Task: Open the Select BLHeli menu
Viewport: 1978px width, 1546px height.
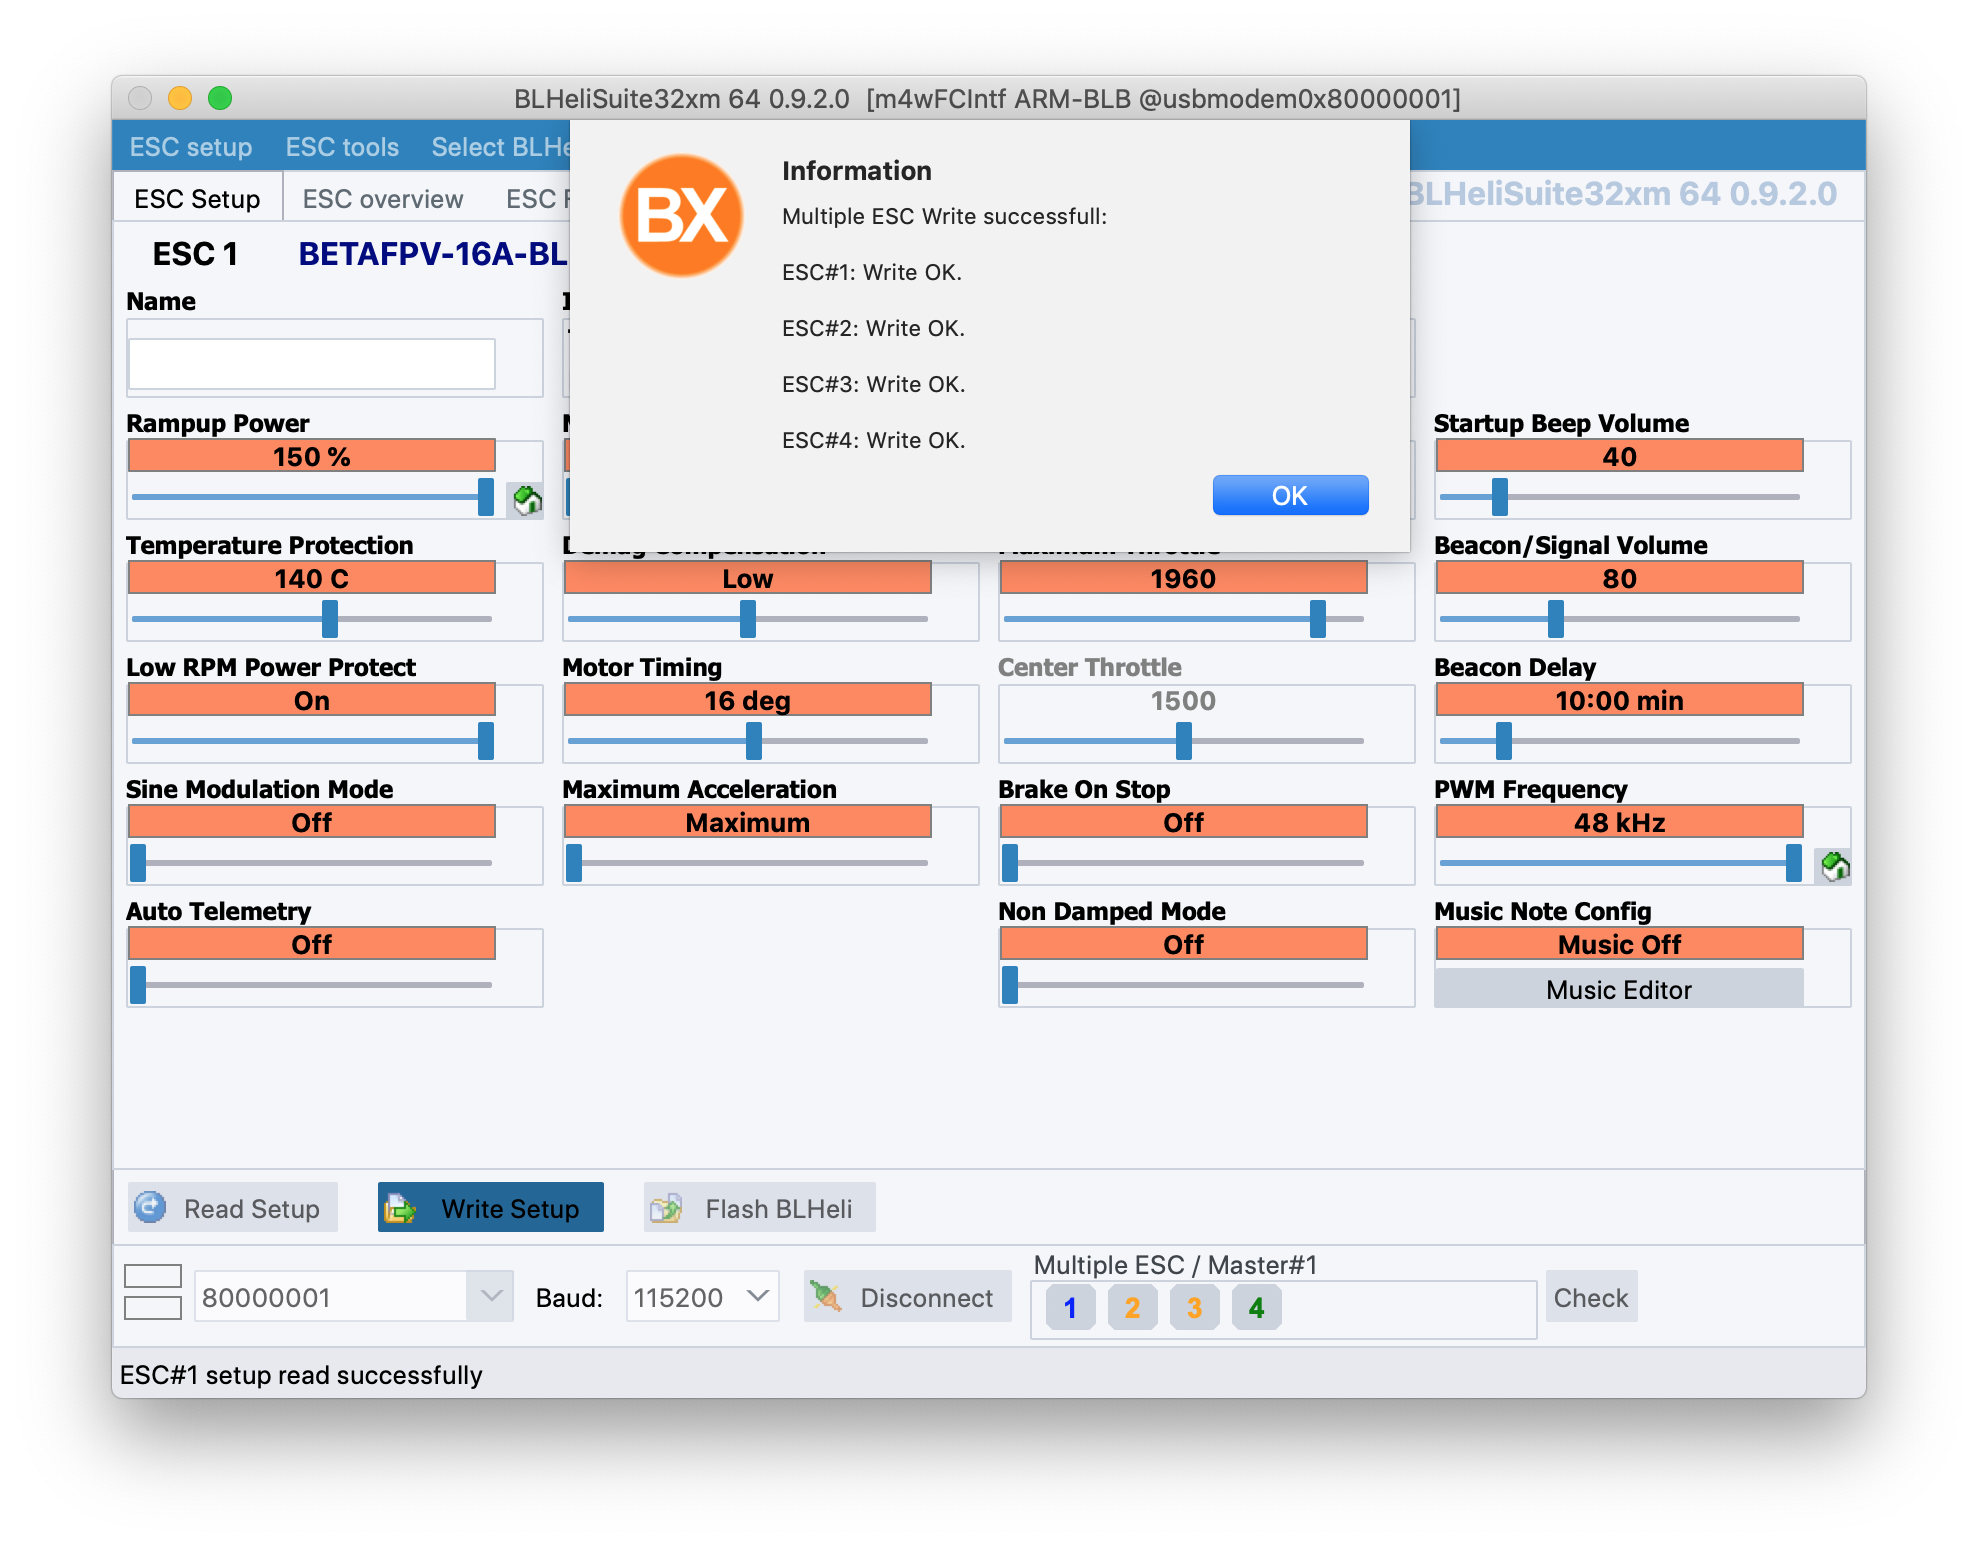Action: (x=500, y=147)
